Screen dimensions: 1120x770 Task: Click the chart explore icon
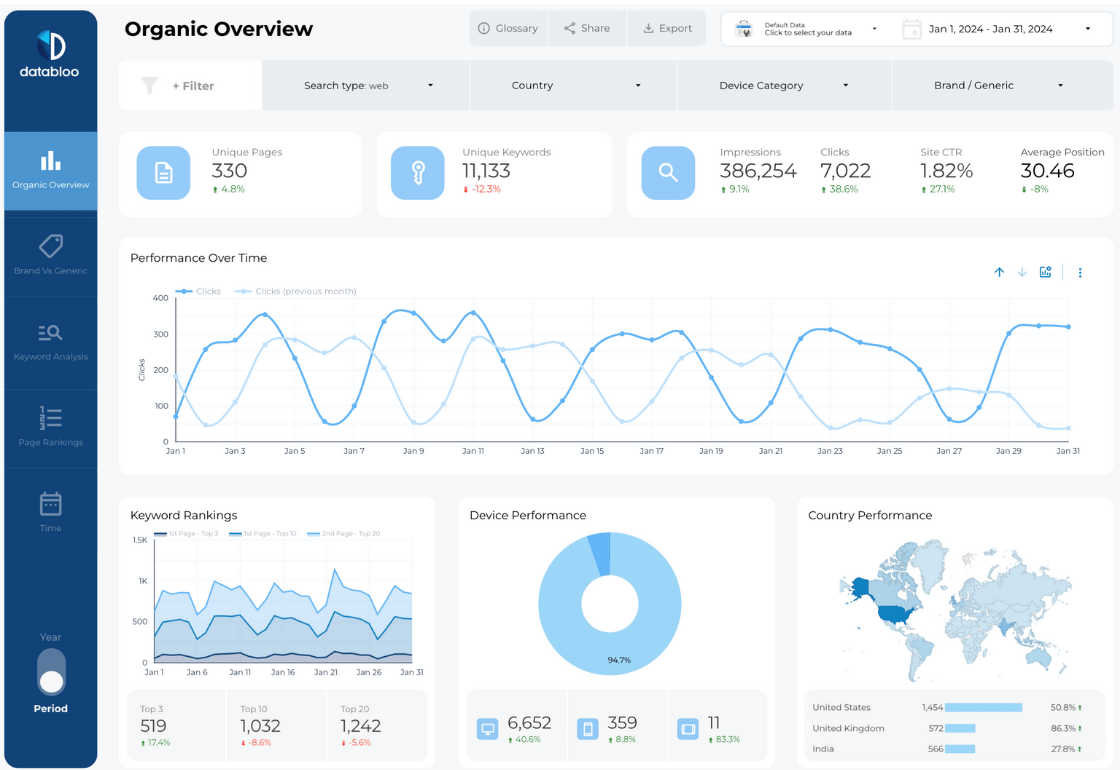tap(1045, 272)
